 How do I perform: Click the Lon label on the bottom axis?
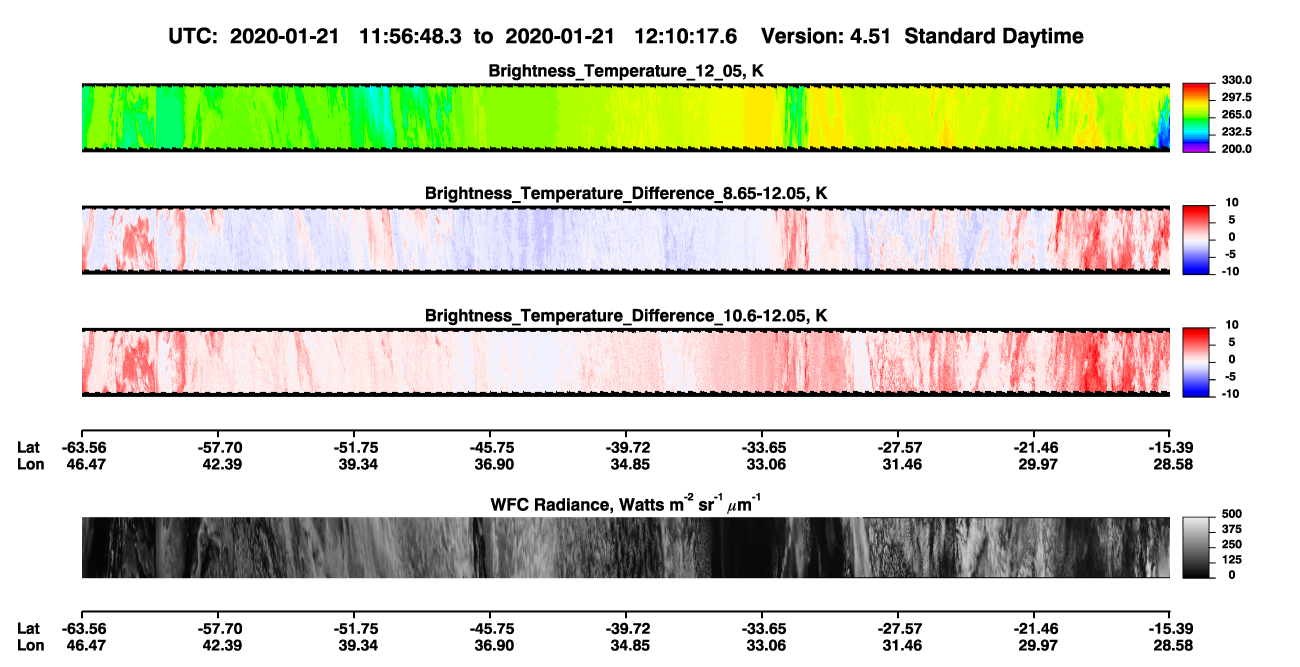[30, 645]
